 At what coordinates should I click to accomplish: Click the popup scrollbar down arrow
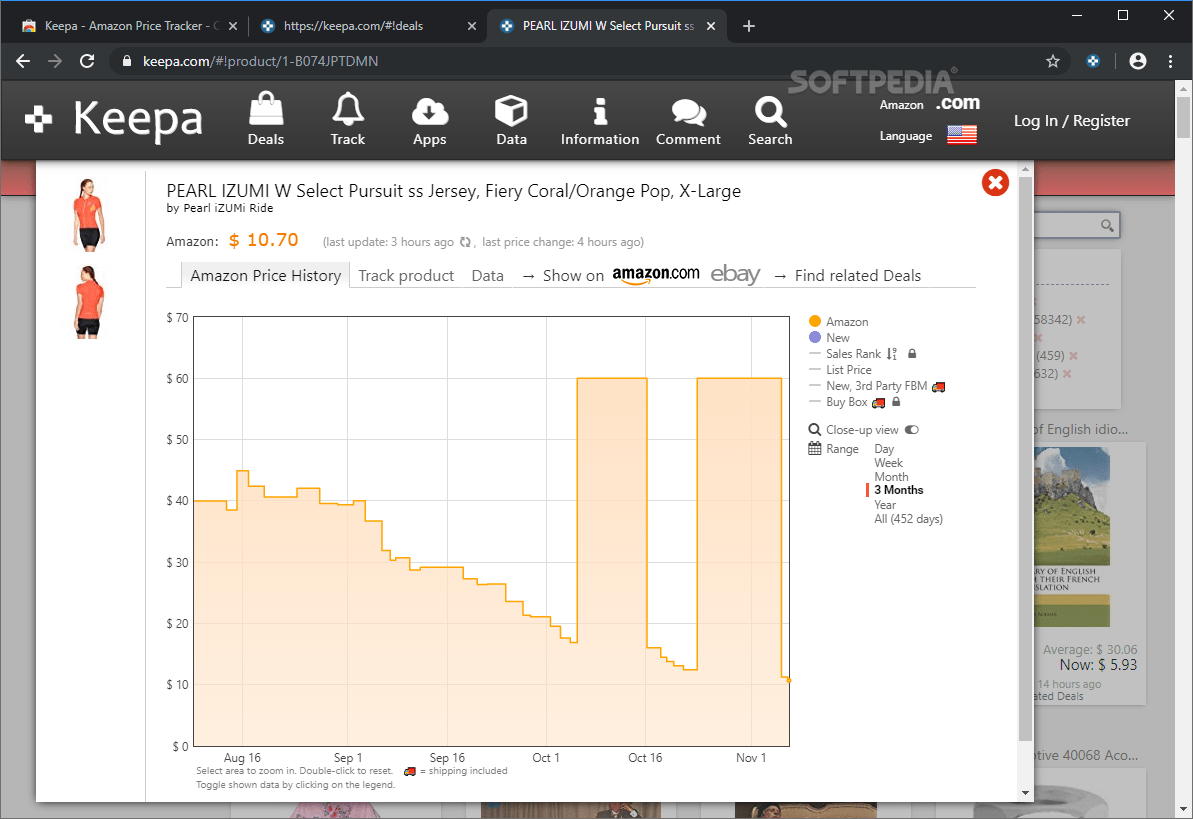point(1025,792)
